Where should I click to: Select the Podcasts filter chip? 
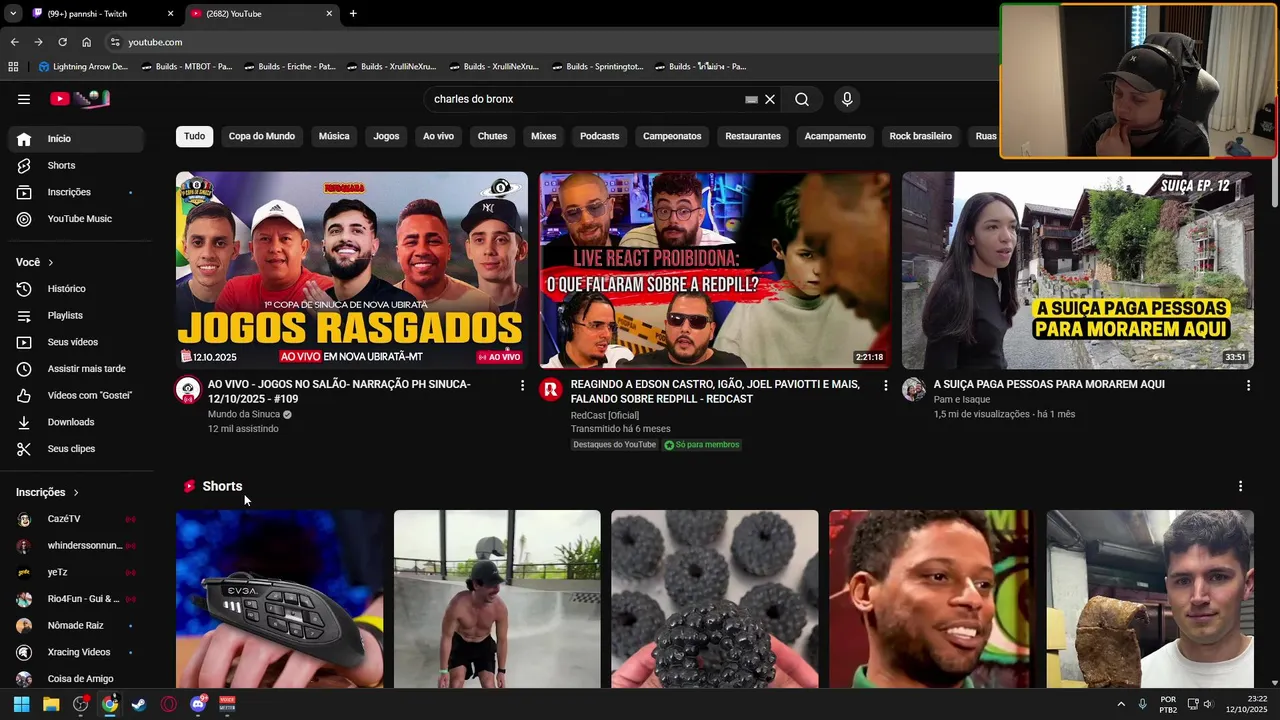point(600,136)
